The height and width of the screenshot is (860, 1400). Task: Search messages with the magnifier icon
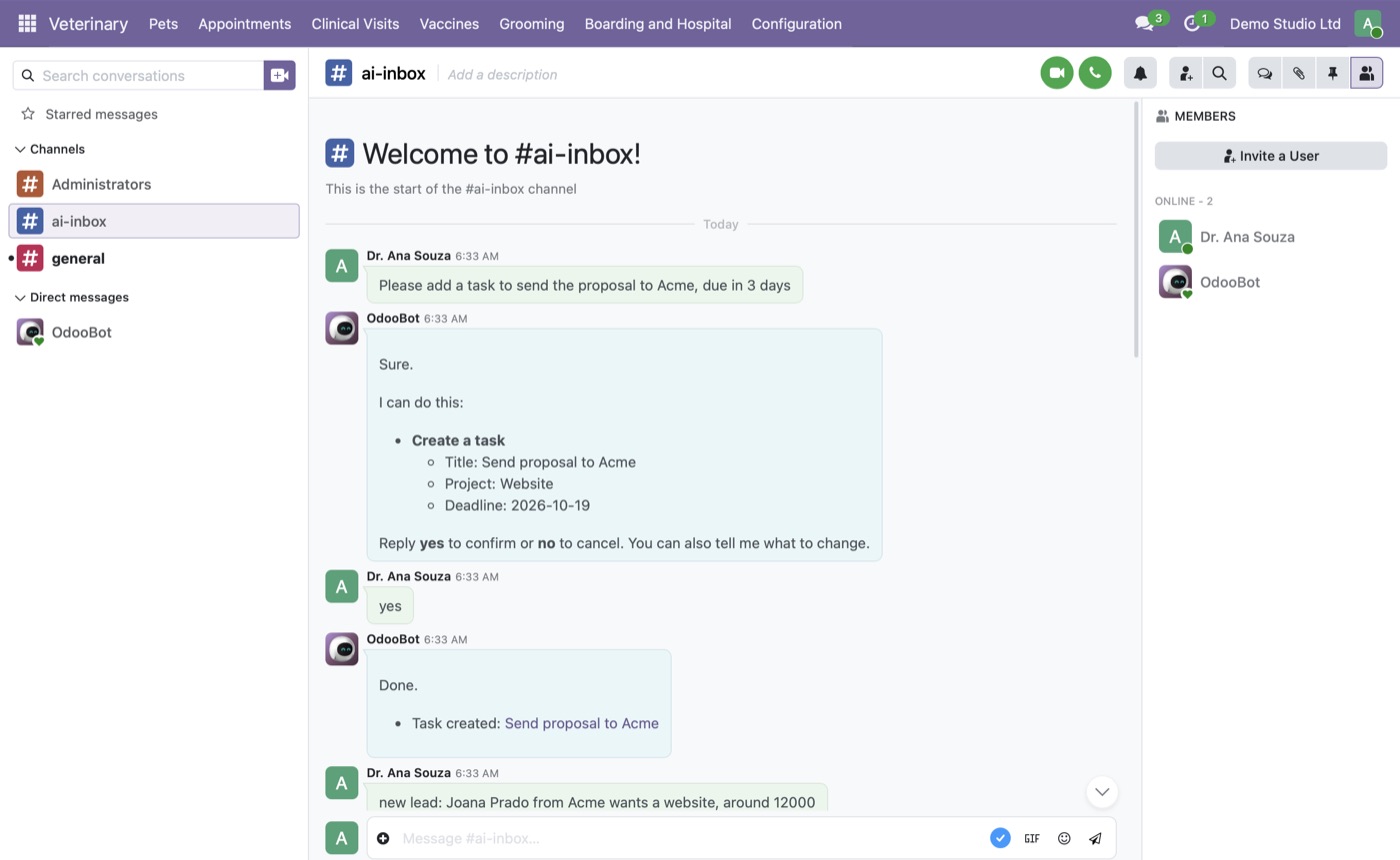pos(1219,73)
